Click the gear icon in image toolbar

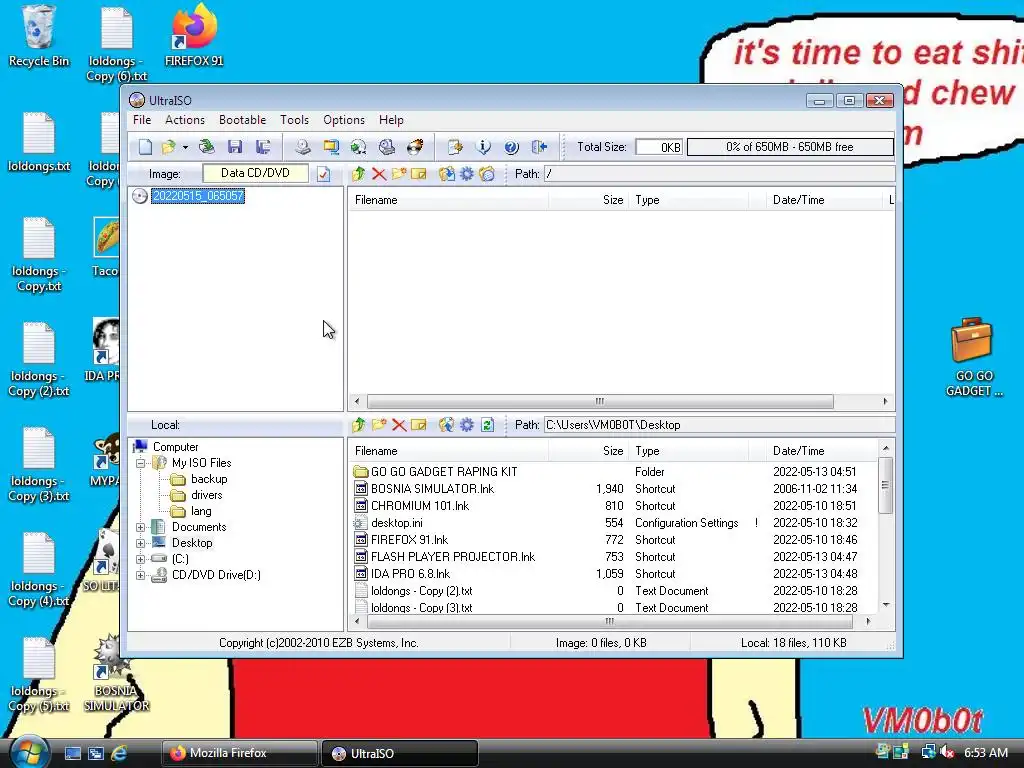(467, 174)
